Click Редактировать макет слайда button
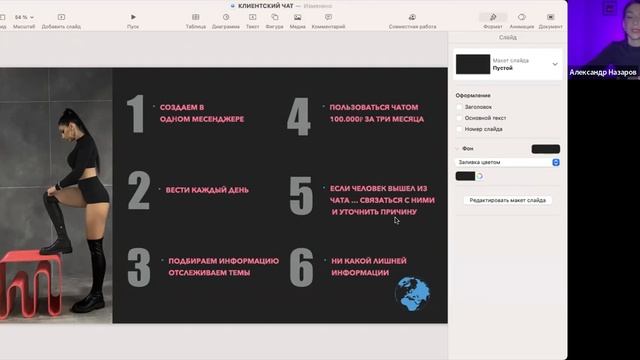The width and height of the screenshot is (640, 360). click(507, 200)
